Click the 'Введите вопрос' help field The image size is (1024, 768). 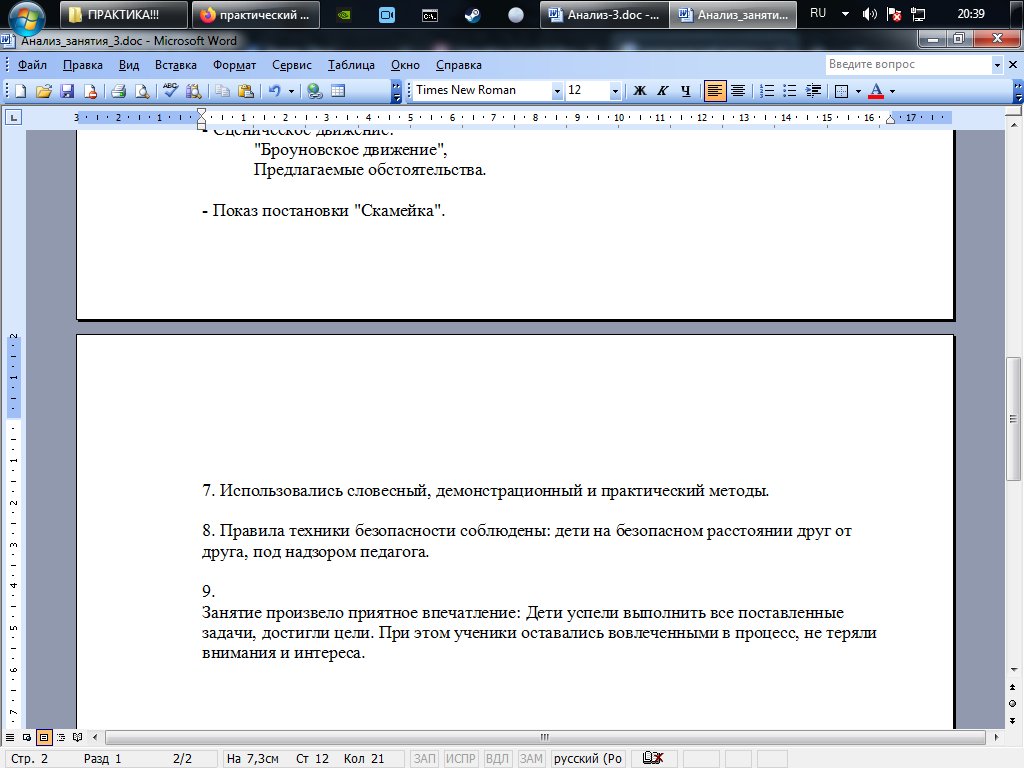click(x=908, y=65)
